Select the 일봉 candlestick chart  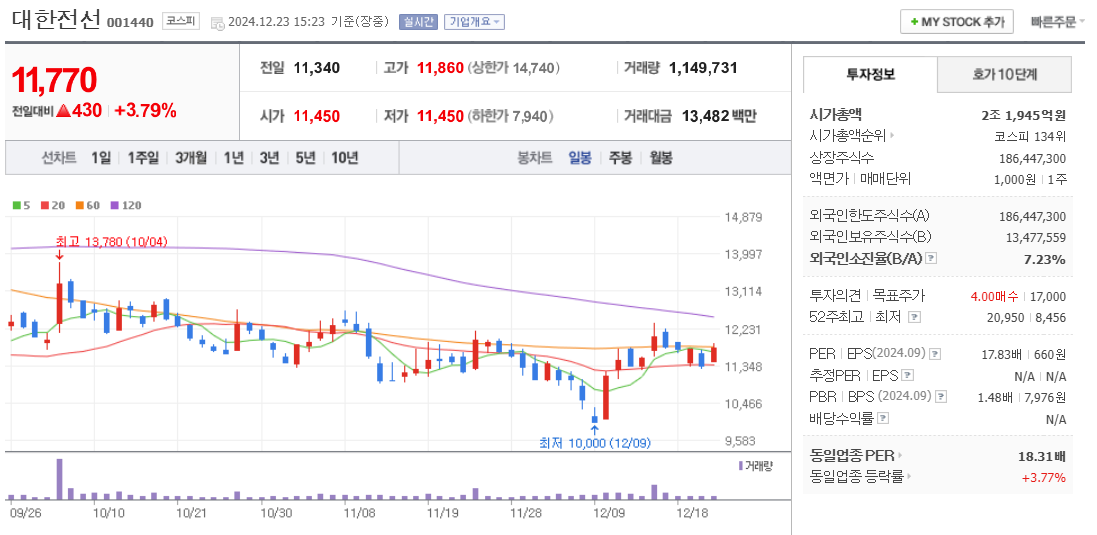[x=580, y=158]
